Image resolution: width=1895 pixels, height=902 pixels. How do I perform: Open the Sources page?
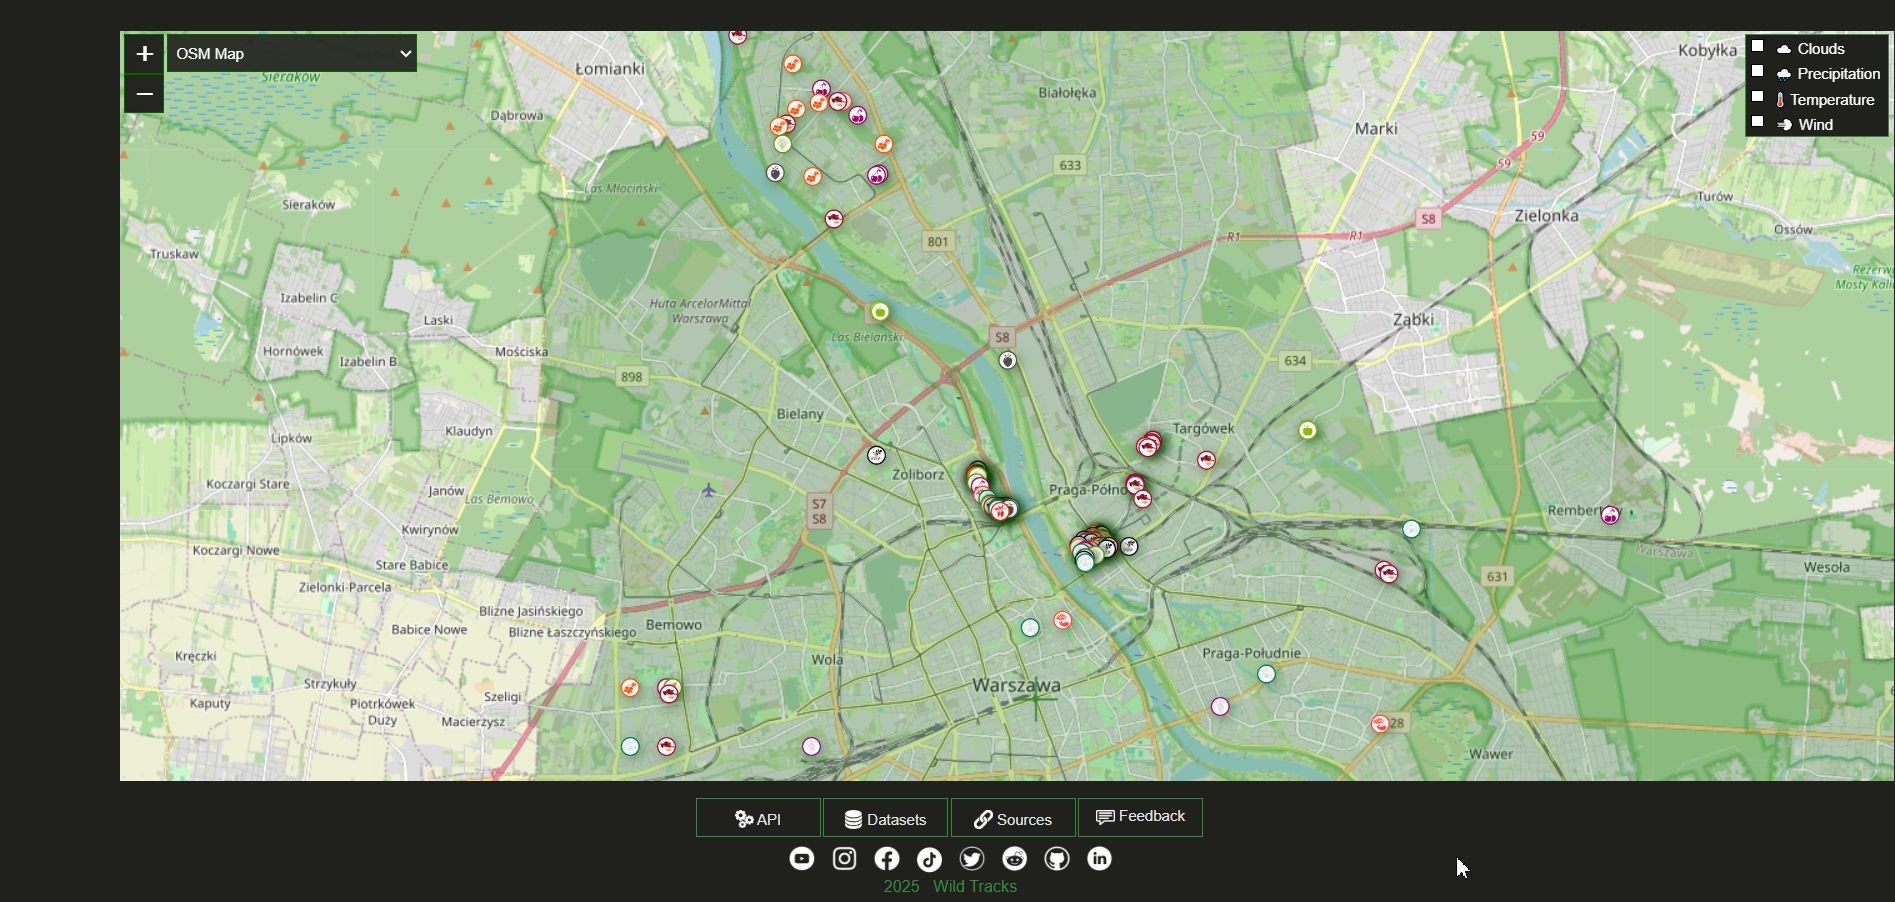tap(1012, 818)
